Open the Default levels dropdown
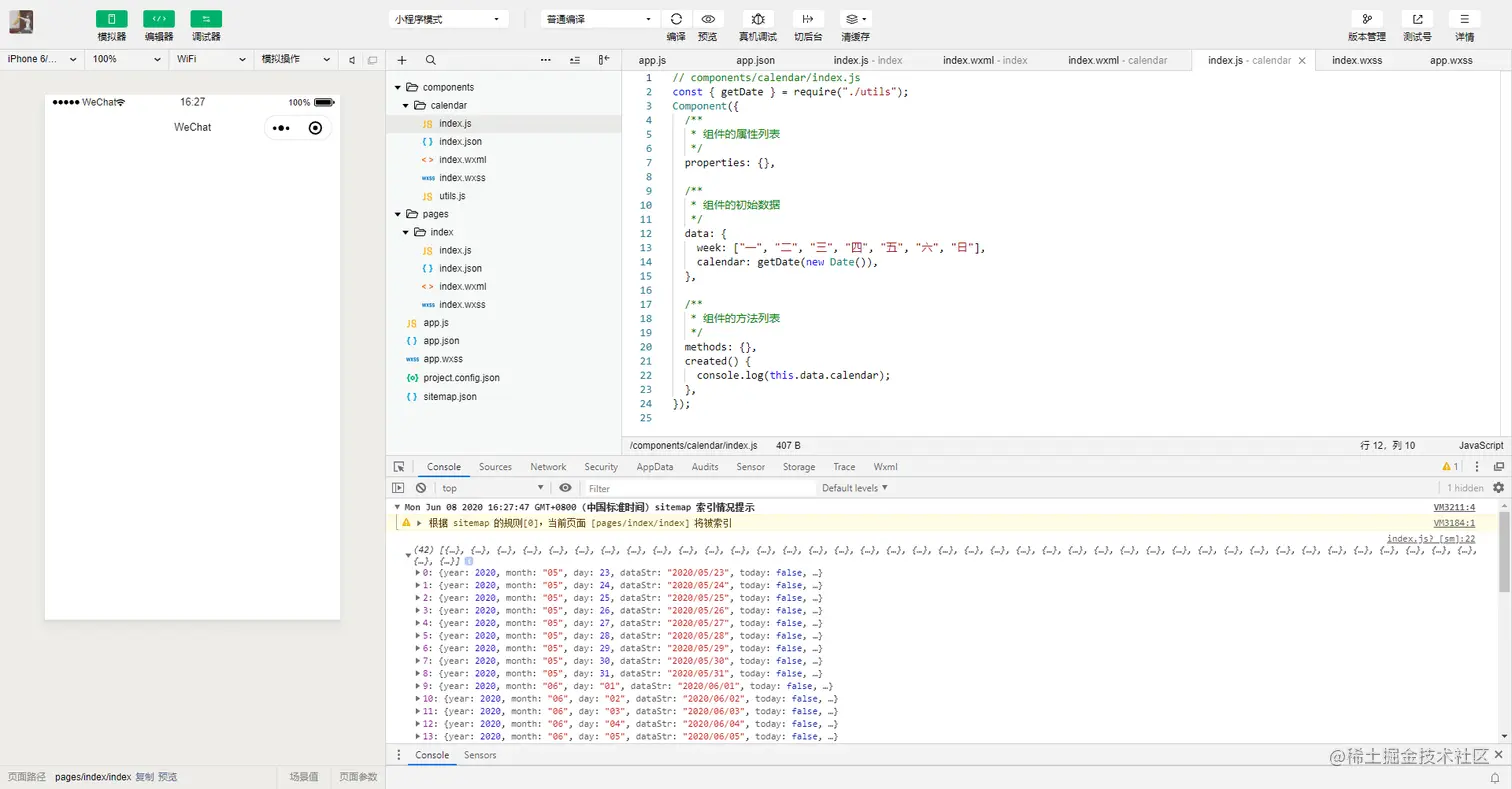This screenshot has width=1512, height=789. pos(855,488)
